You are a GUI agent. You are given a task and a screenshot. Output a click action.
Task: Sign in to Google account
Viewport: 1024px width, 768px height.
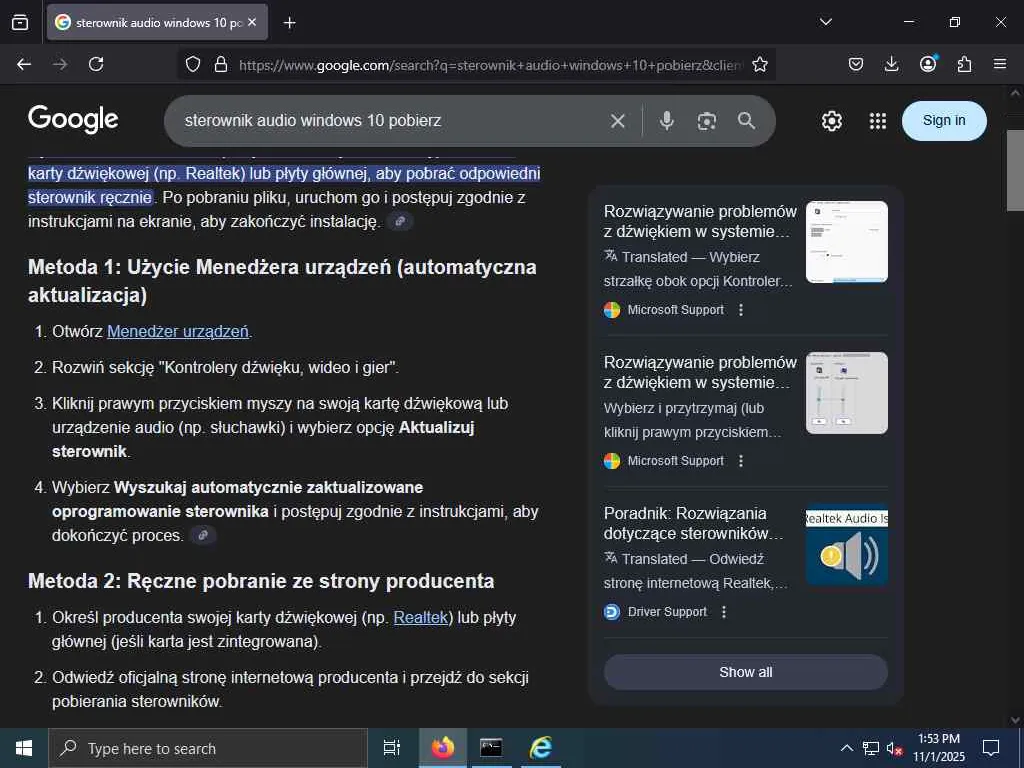click(944, 121)
